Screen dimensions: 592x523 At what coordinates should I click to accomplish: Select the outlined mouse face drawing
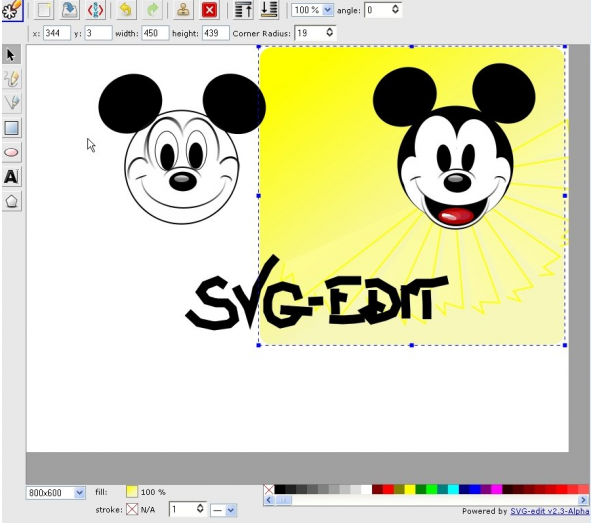pyautogui.click(x=182, y=148)
